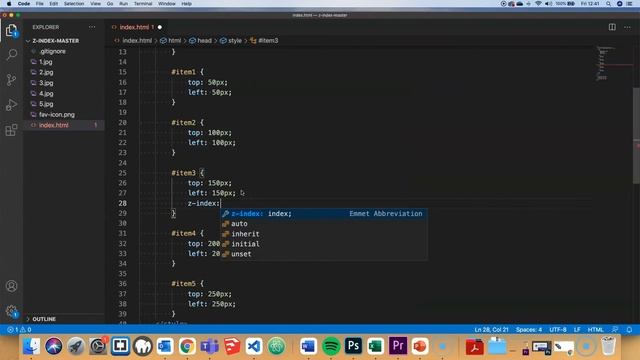Image resolution: width=640 pixels, height=360 pixels.
Task: Open fav-icon.png in the explorer
Action: 57,115
